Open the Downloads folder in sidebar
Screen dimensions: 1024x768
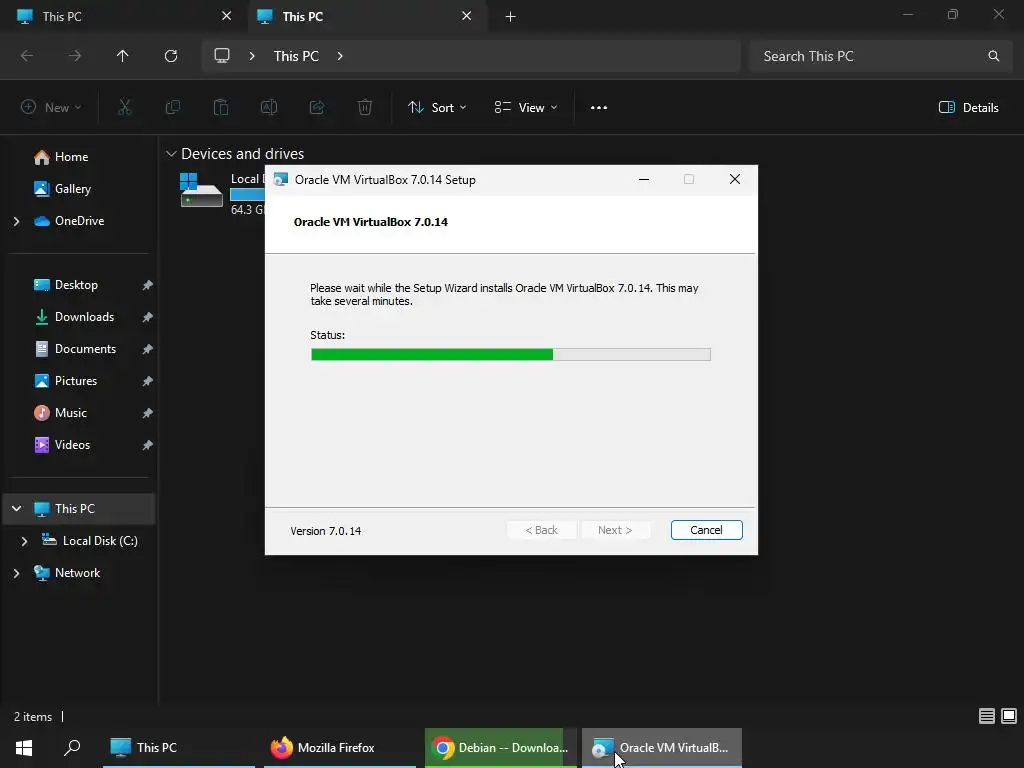(x=84, y=317)
